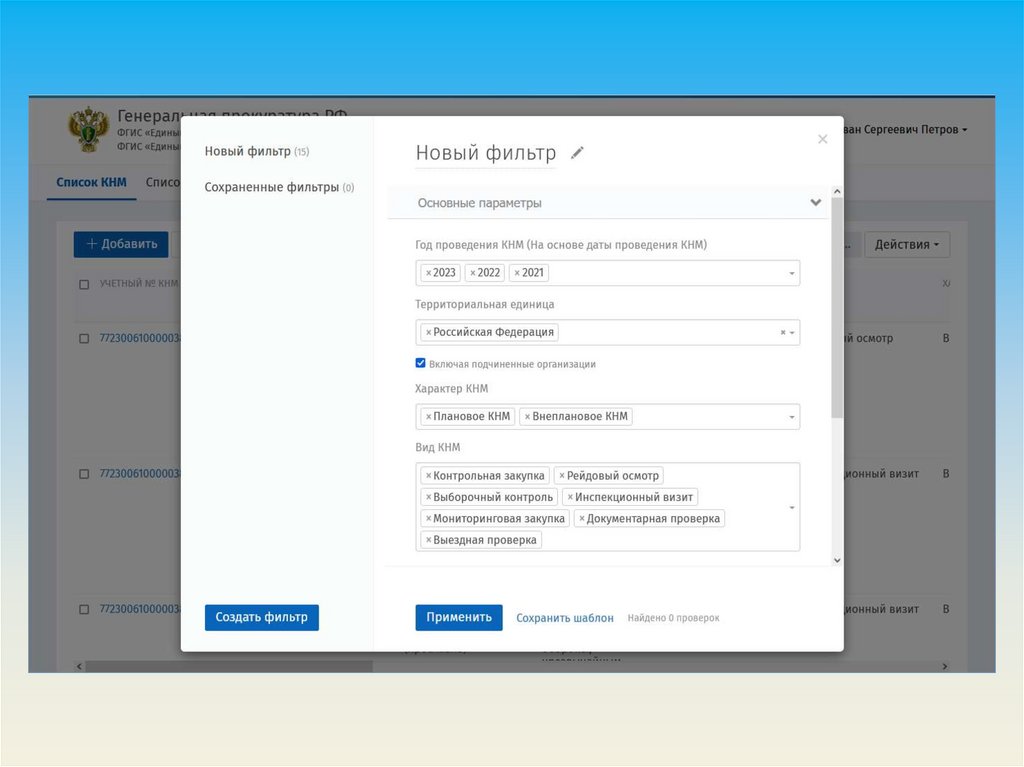Check the third КНМ row checkbox
Viewport: 1024px width, 767px height.
tap(84, 609)
